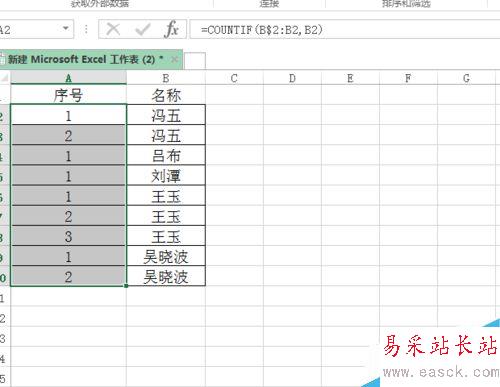Select column C header

click(234, 78)
